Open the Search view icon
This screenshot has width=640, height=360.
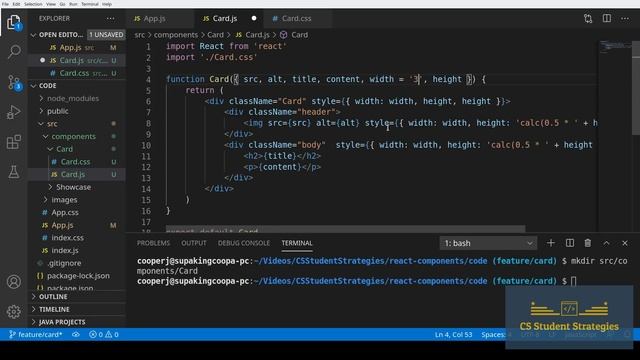click(x=14, y=52)
